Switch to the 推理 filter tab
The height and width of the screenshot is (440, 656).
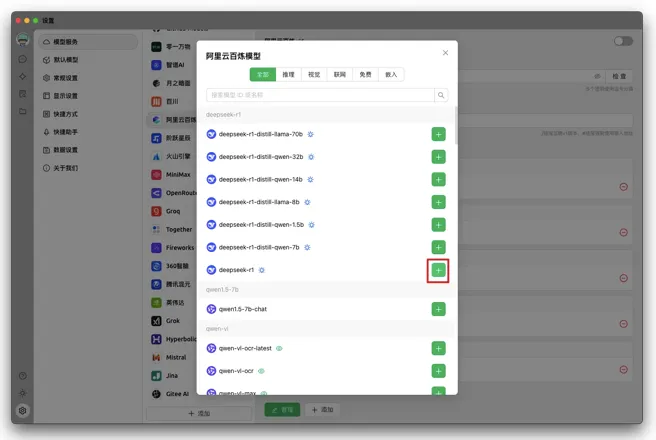pos(288,74)
